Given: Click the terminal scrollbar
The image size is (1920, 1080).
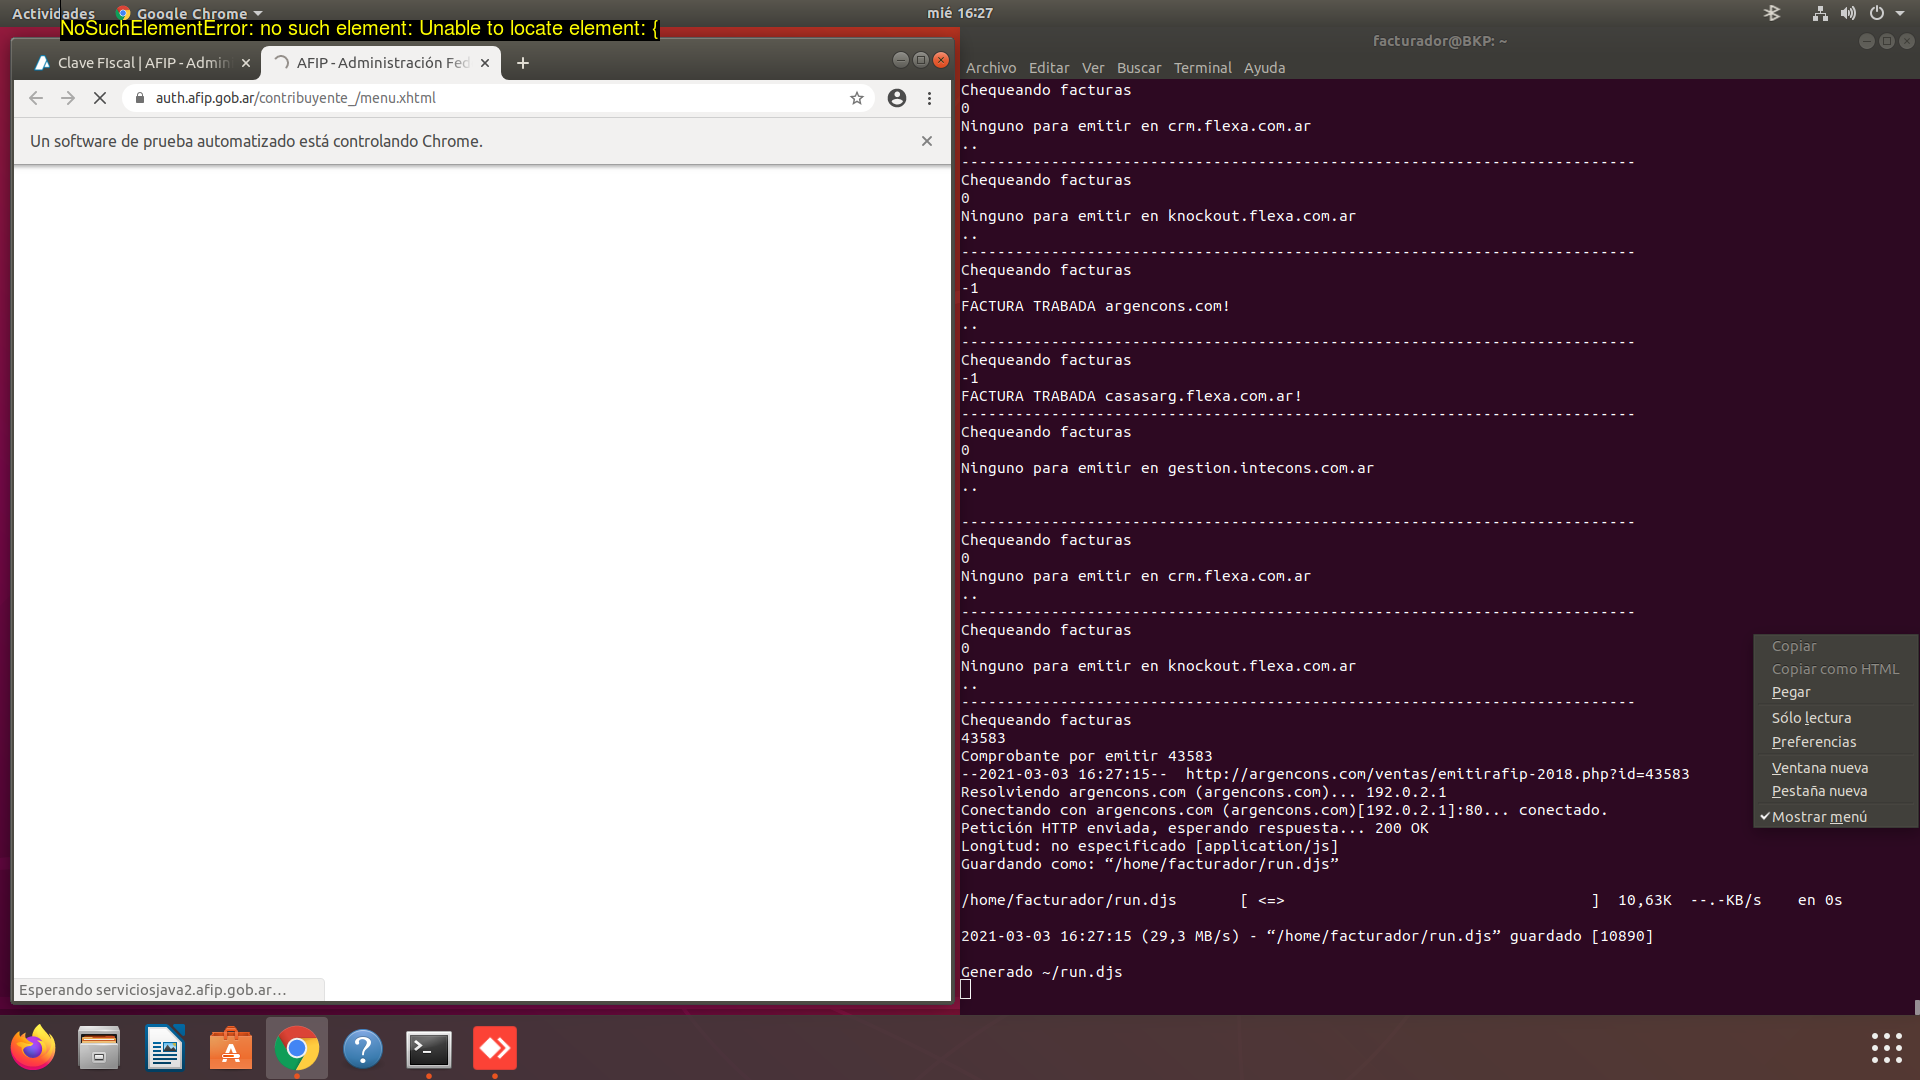Looking at the screenshot, I should click(x=1916, y=1007).
